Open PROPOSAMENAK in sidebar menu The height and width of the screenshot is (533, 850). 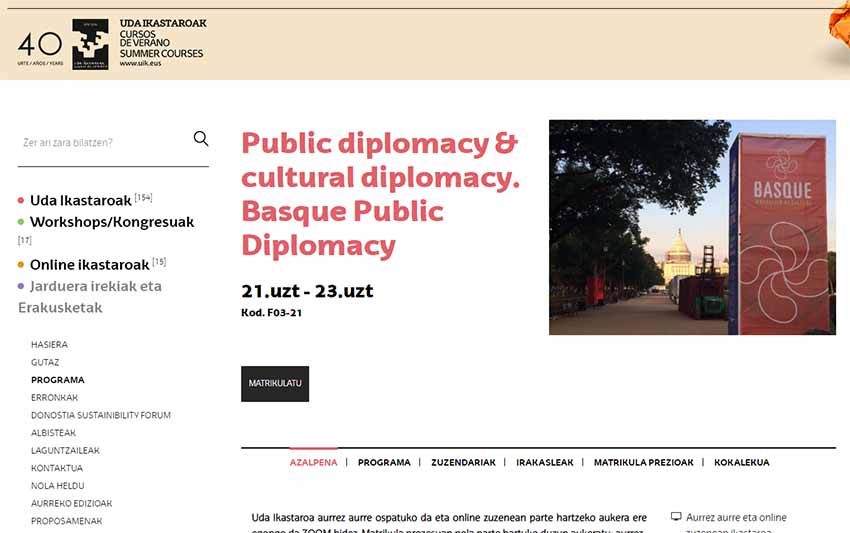coord(66,521)
